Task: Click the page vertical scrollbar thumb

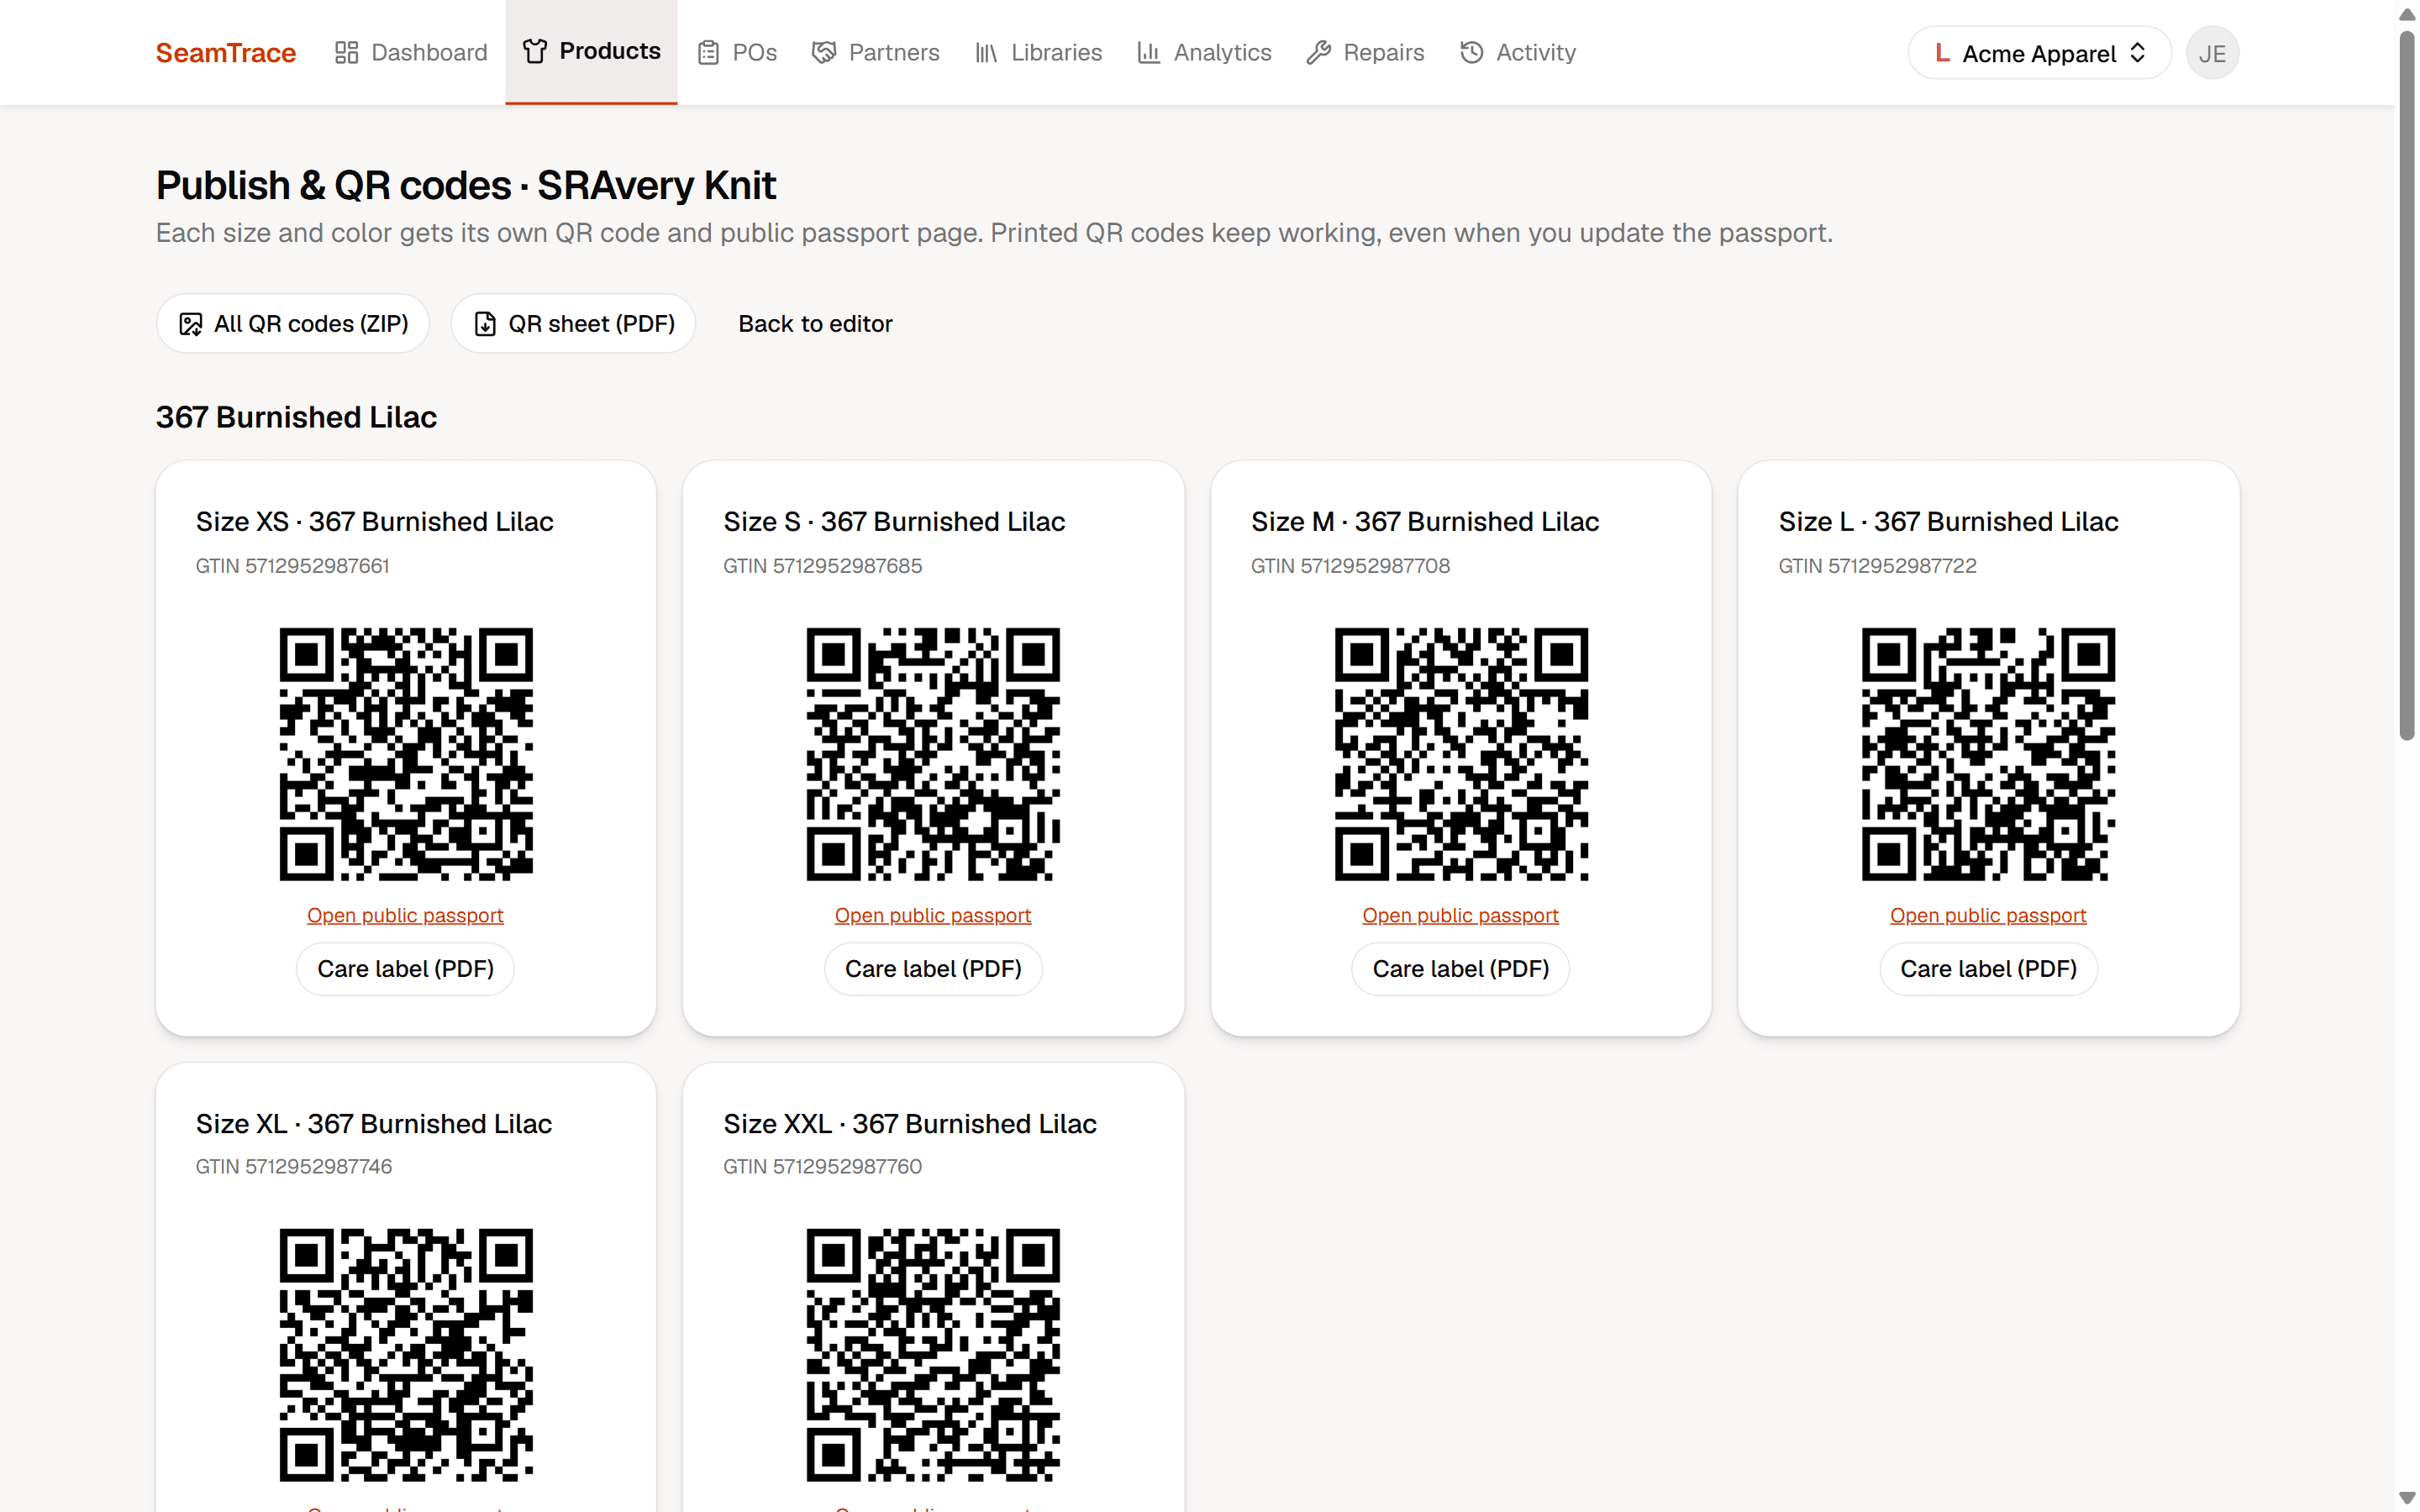Action: click(x=2407, y=385)
